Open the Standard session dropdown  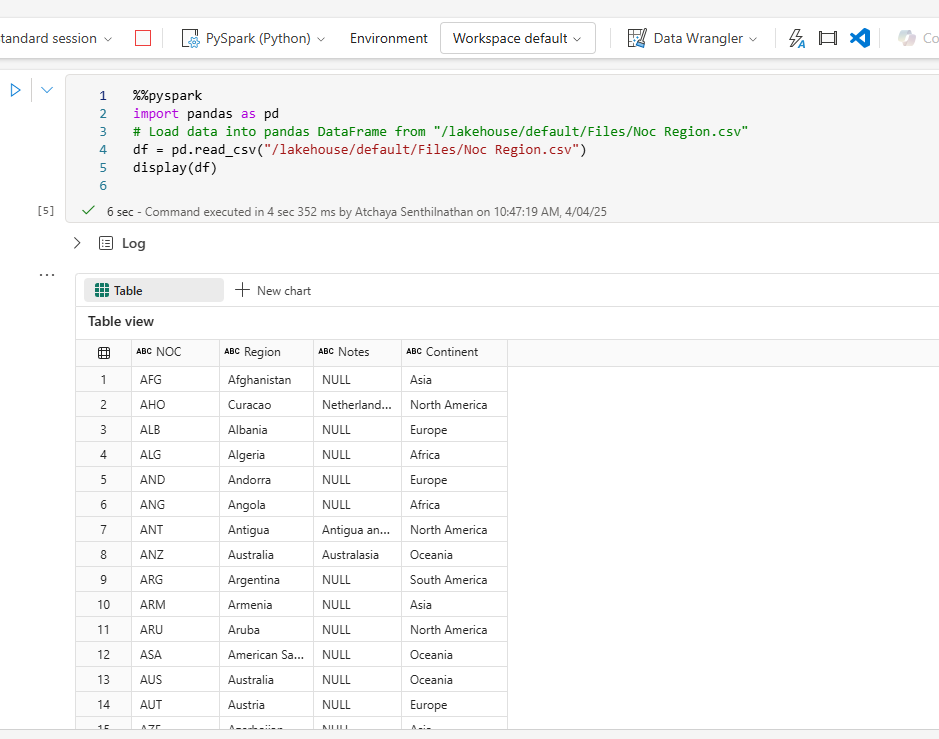pyautogui.click(x=55, y=38)
